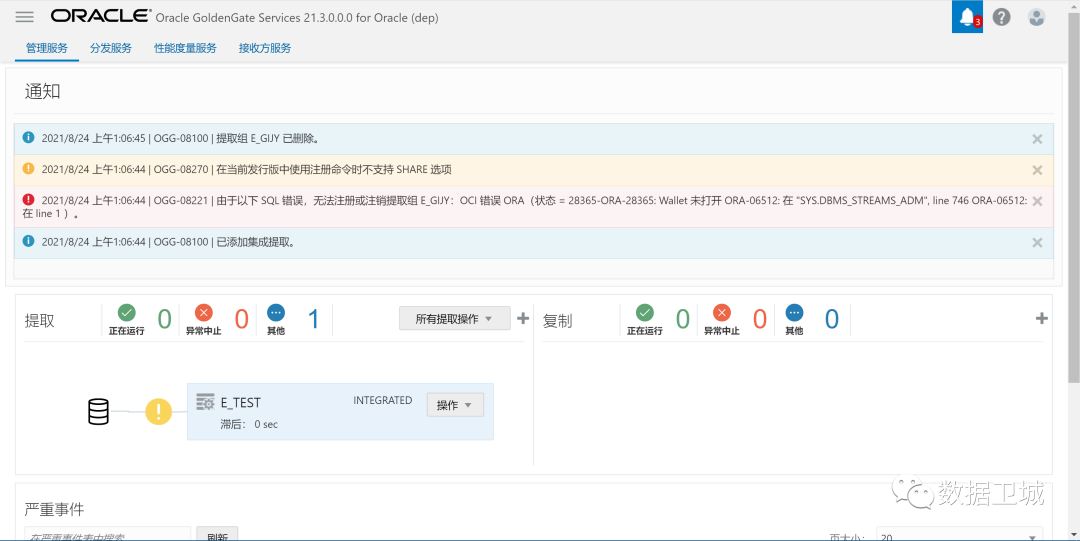Screen dimensions: 1080x541
Task: Click the extract 其他 blue dots icon
Action: coord(276,314)
